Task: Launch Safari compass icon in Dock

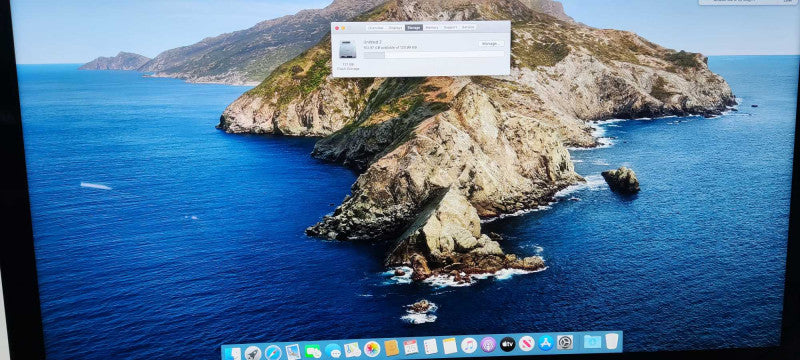Action: tap(273, 352)
